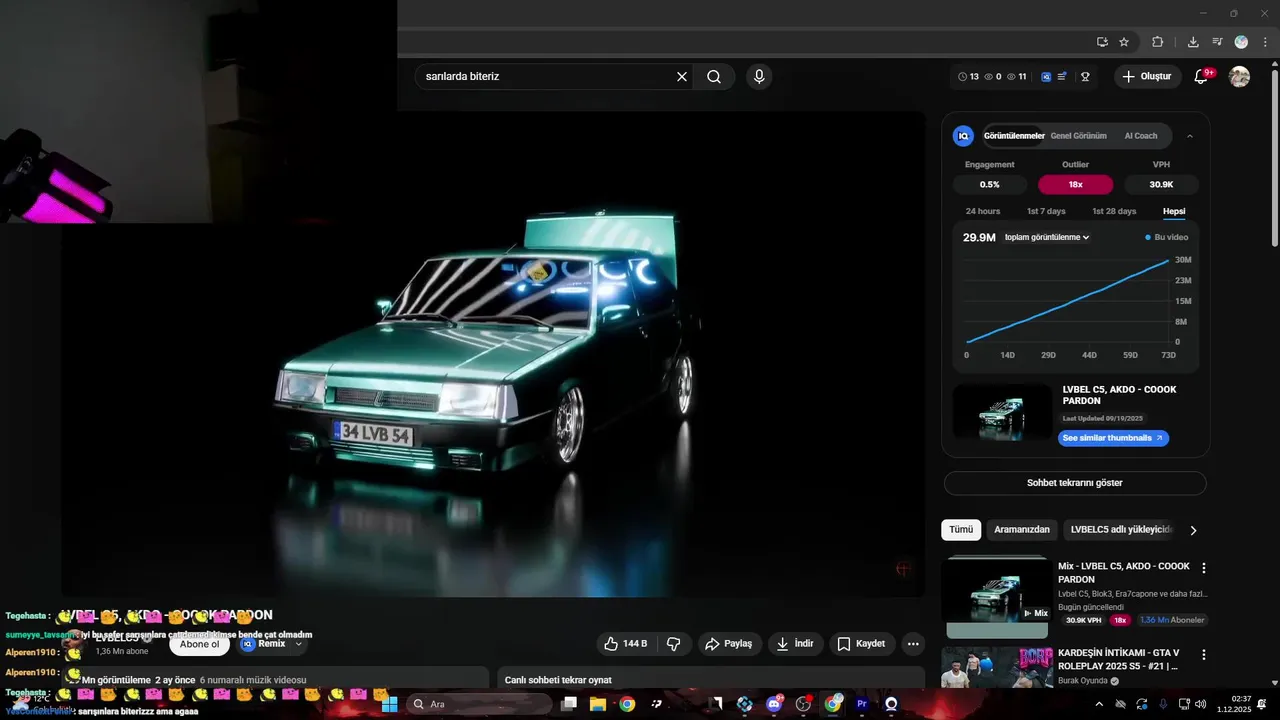Click the install app icon in address bar

coord(1102,42)
